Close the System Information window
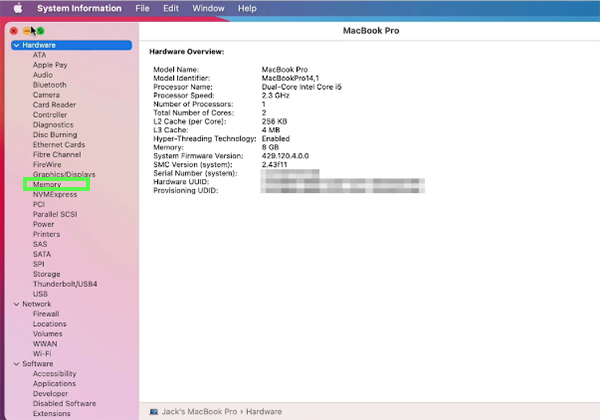Screen dimensions: 600x420 coord(14,31)
